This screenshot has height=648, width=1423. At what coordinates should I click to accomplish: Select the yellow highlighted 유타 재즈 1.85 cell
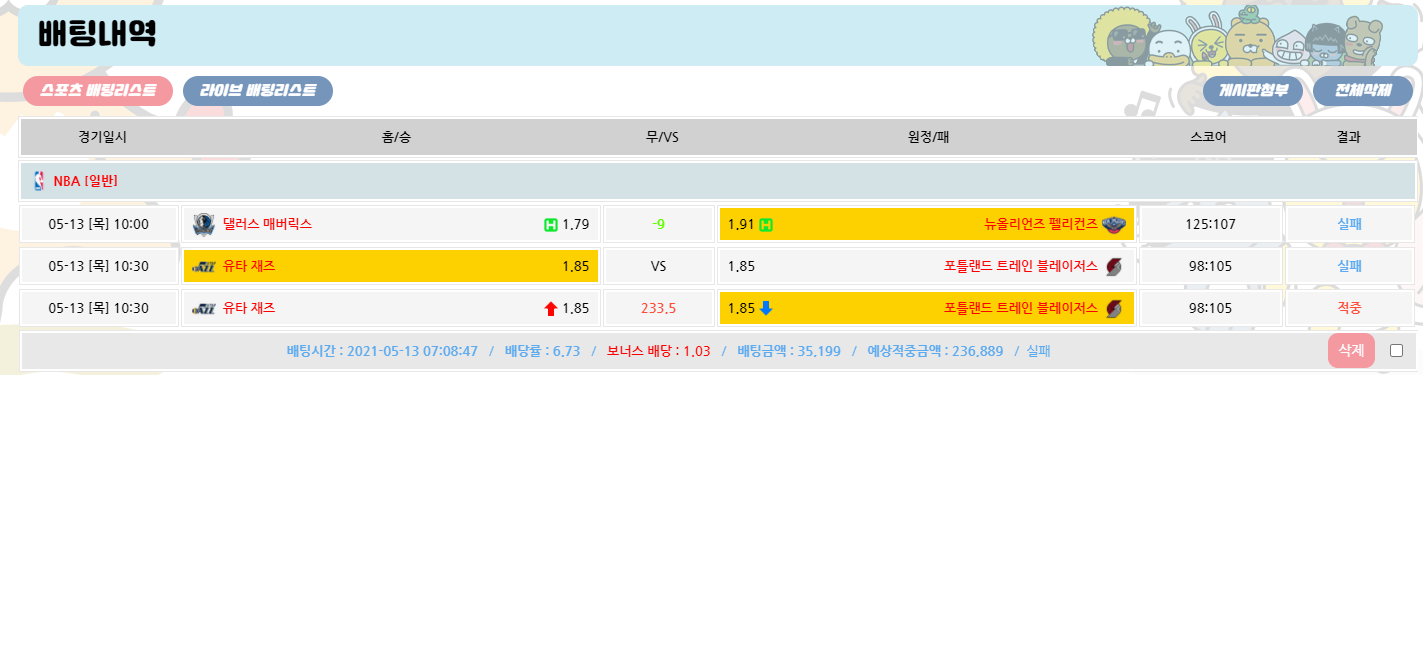pos(391,266)
